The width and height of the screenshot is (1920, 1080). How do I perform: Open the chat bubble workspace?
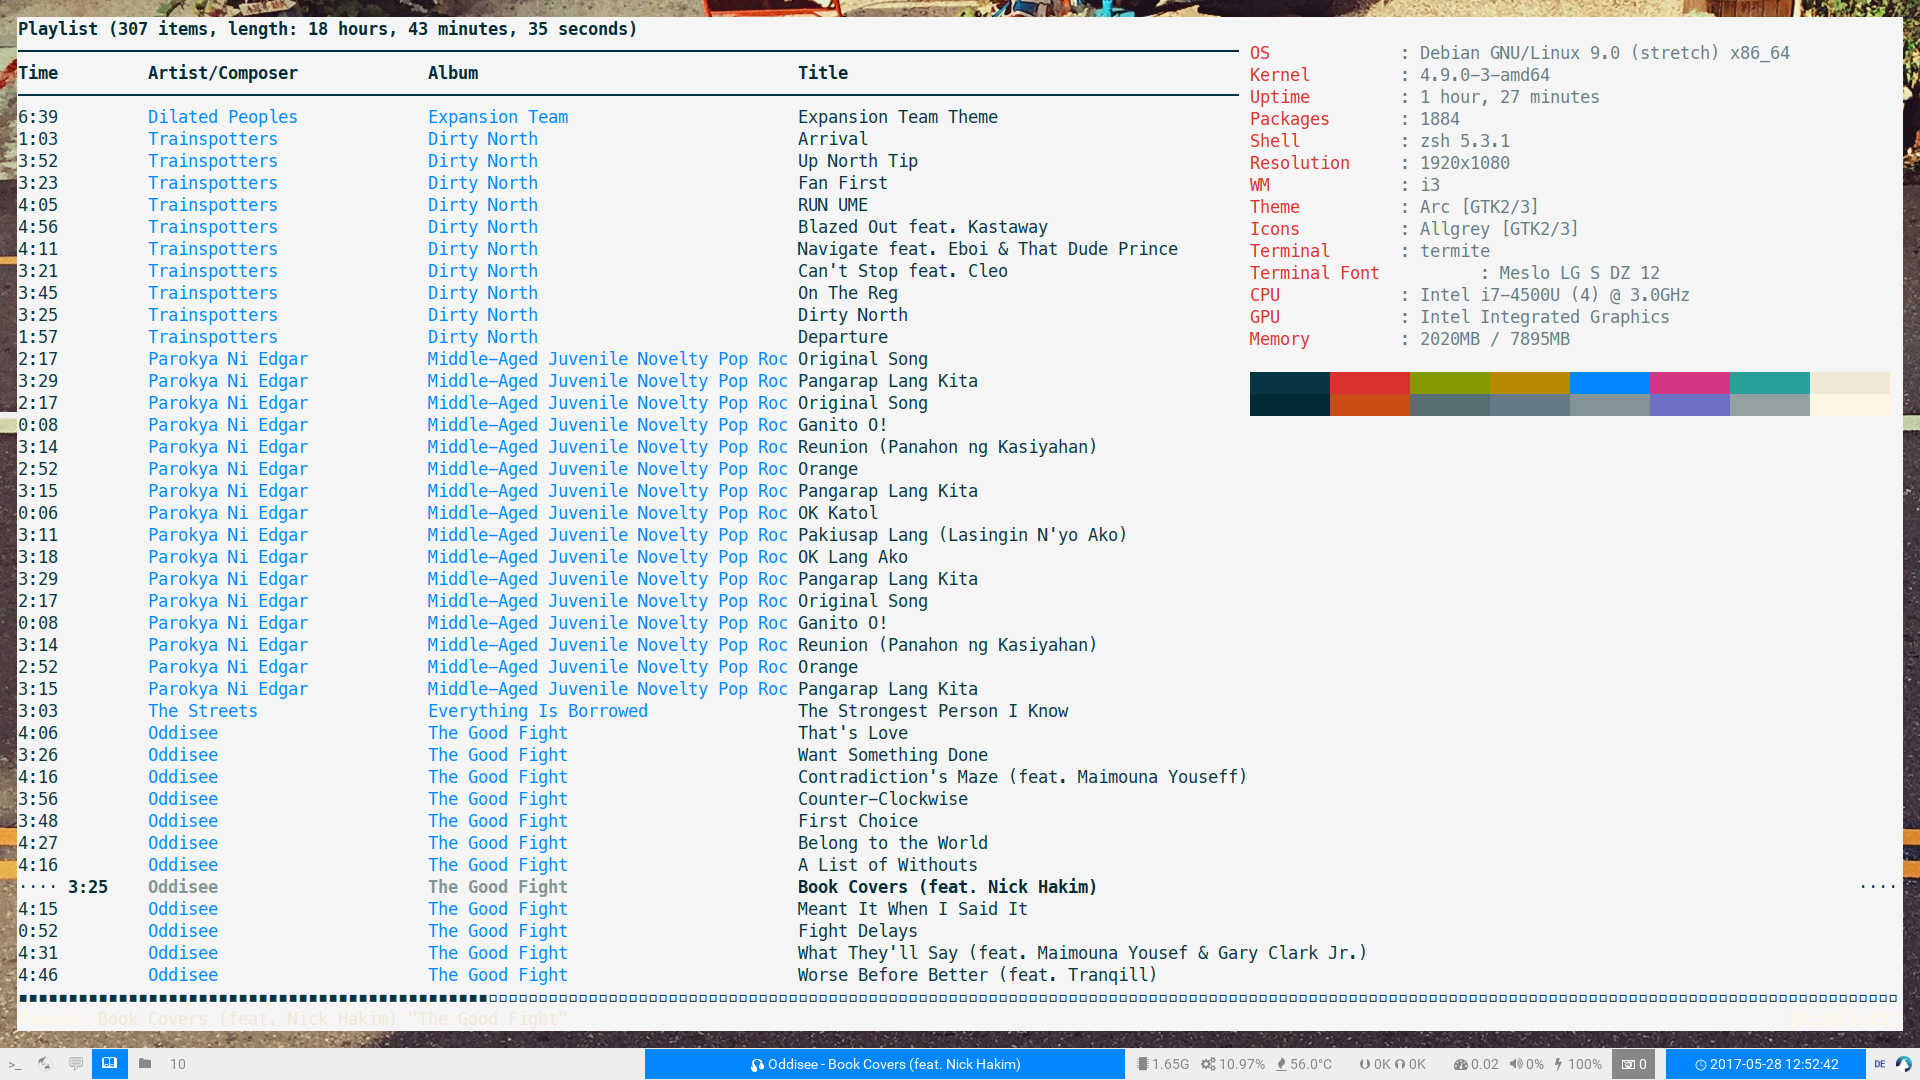click(76, 1064)
